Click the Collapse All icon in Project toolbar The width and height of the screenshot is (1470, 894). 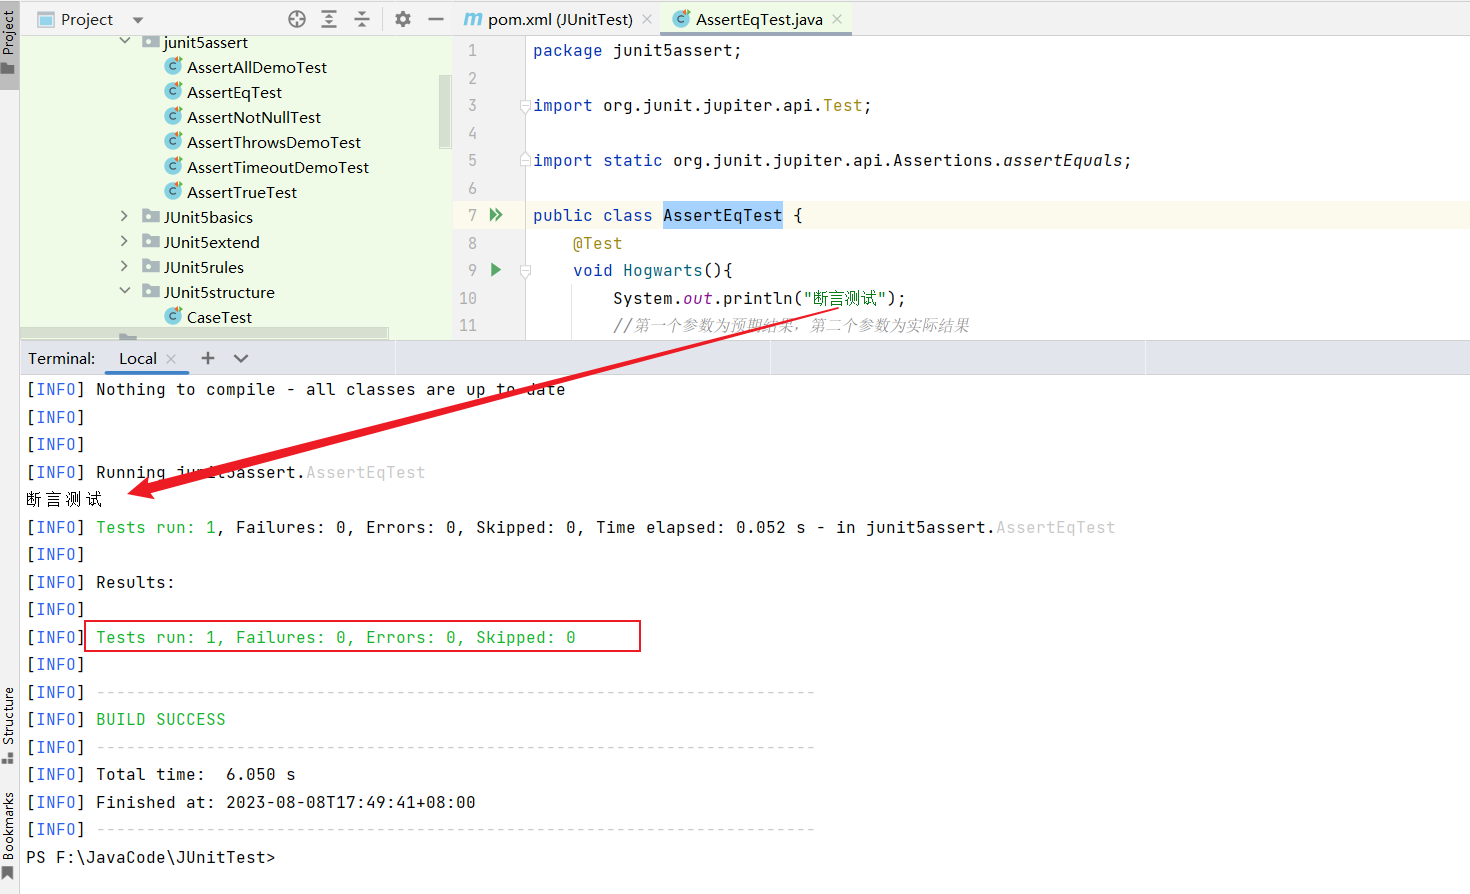tap(362, 19)
